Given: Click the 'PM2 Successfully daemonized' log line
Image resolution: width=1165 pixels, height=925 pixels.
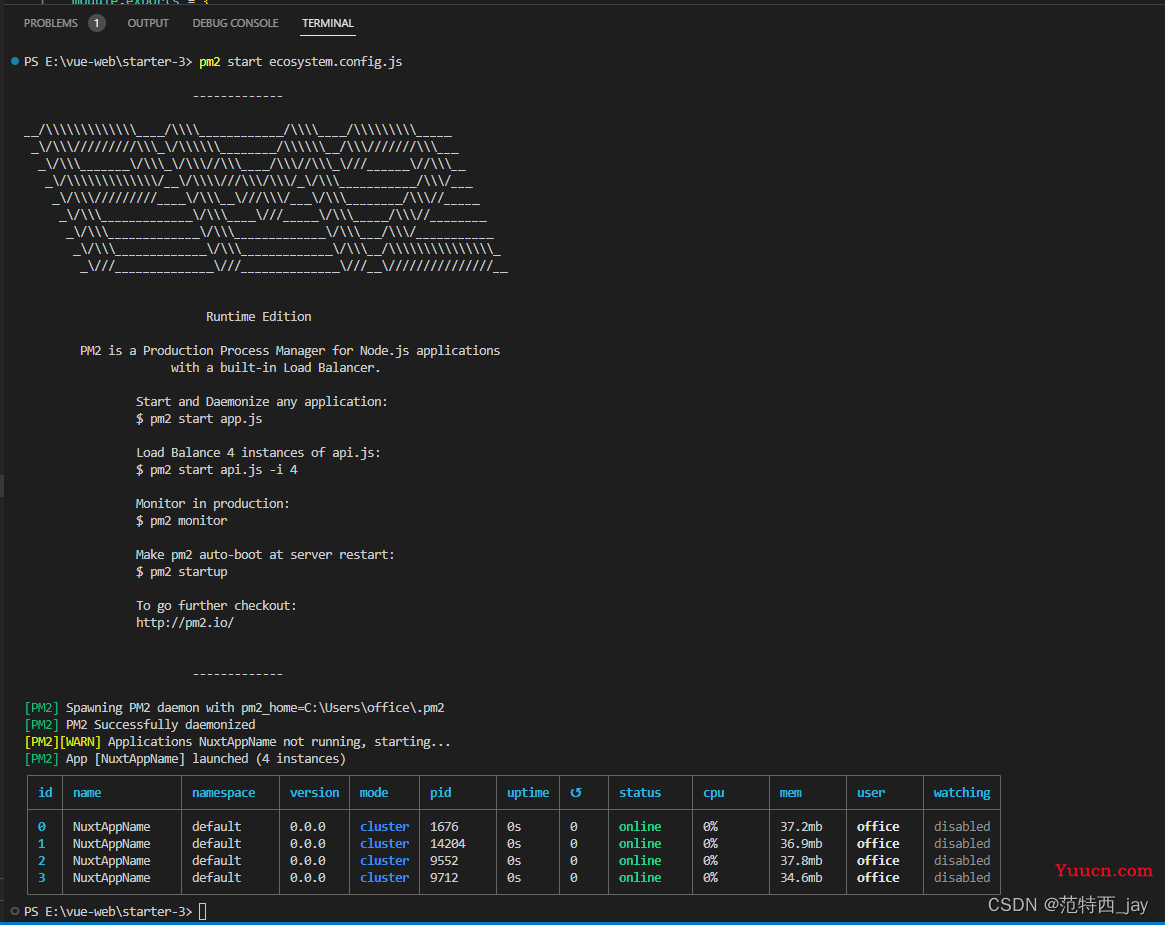Looking at the screenshot, I should (x=140, y=724).
